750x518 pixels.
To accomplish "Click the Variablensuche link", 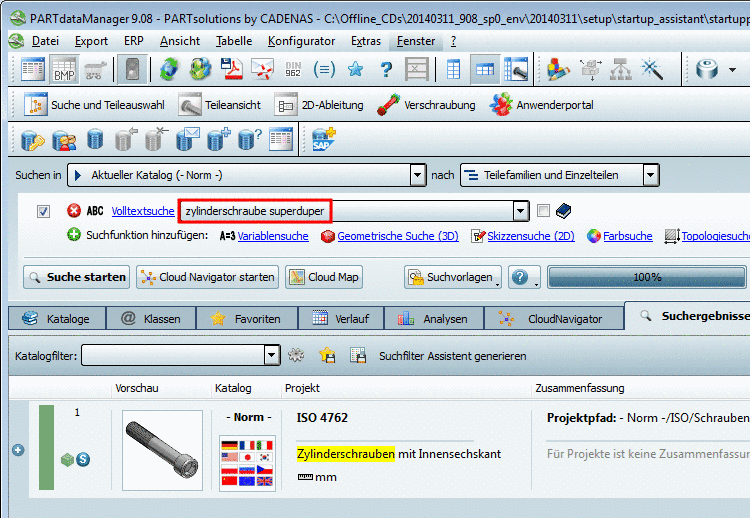I will click(273, 236).
